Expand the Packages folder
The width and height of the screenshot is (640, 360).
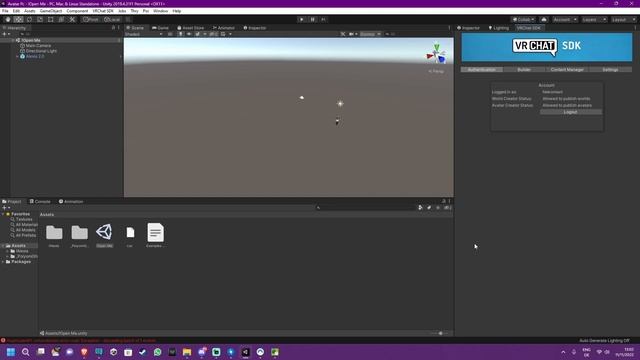3,262
